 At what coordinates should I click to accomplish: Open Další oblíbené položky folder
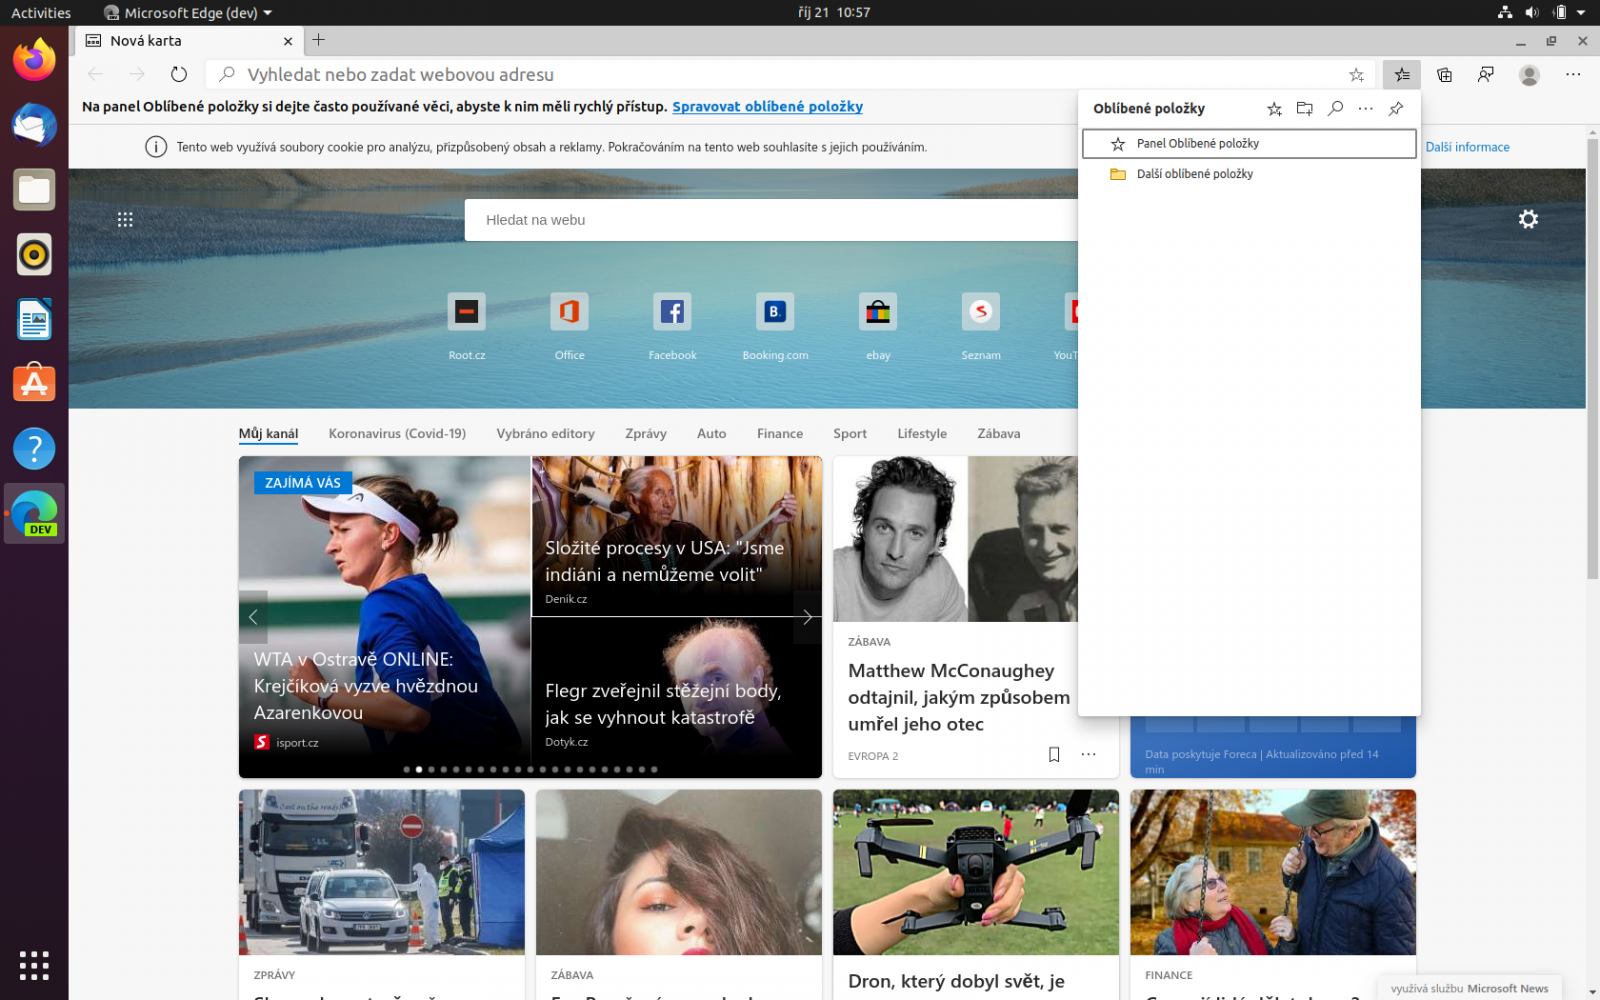[x=1194, y=173]
